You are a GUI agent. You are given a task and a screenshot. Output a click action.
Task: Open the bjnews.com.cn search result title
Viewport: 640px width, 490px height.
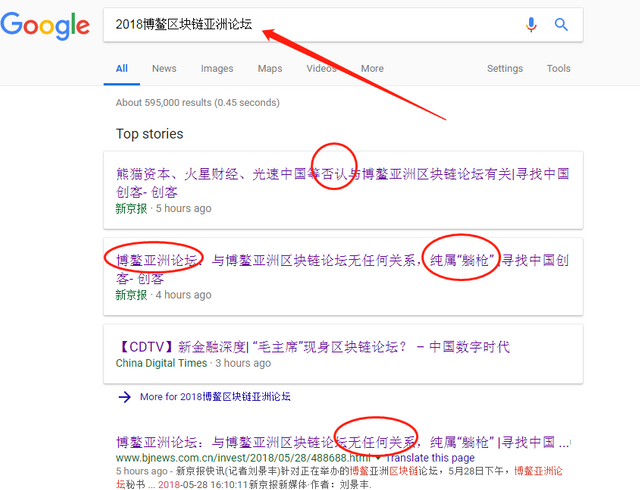[x=342, y=442]
